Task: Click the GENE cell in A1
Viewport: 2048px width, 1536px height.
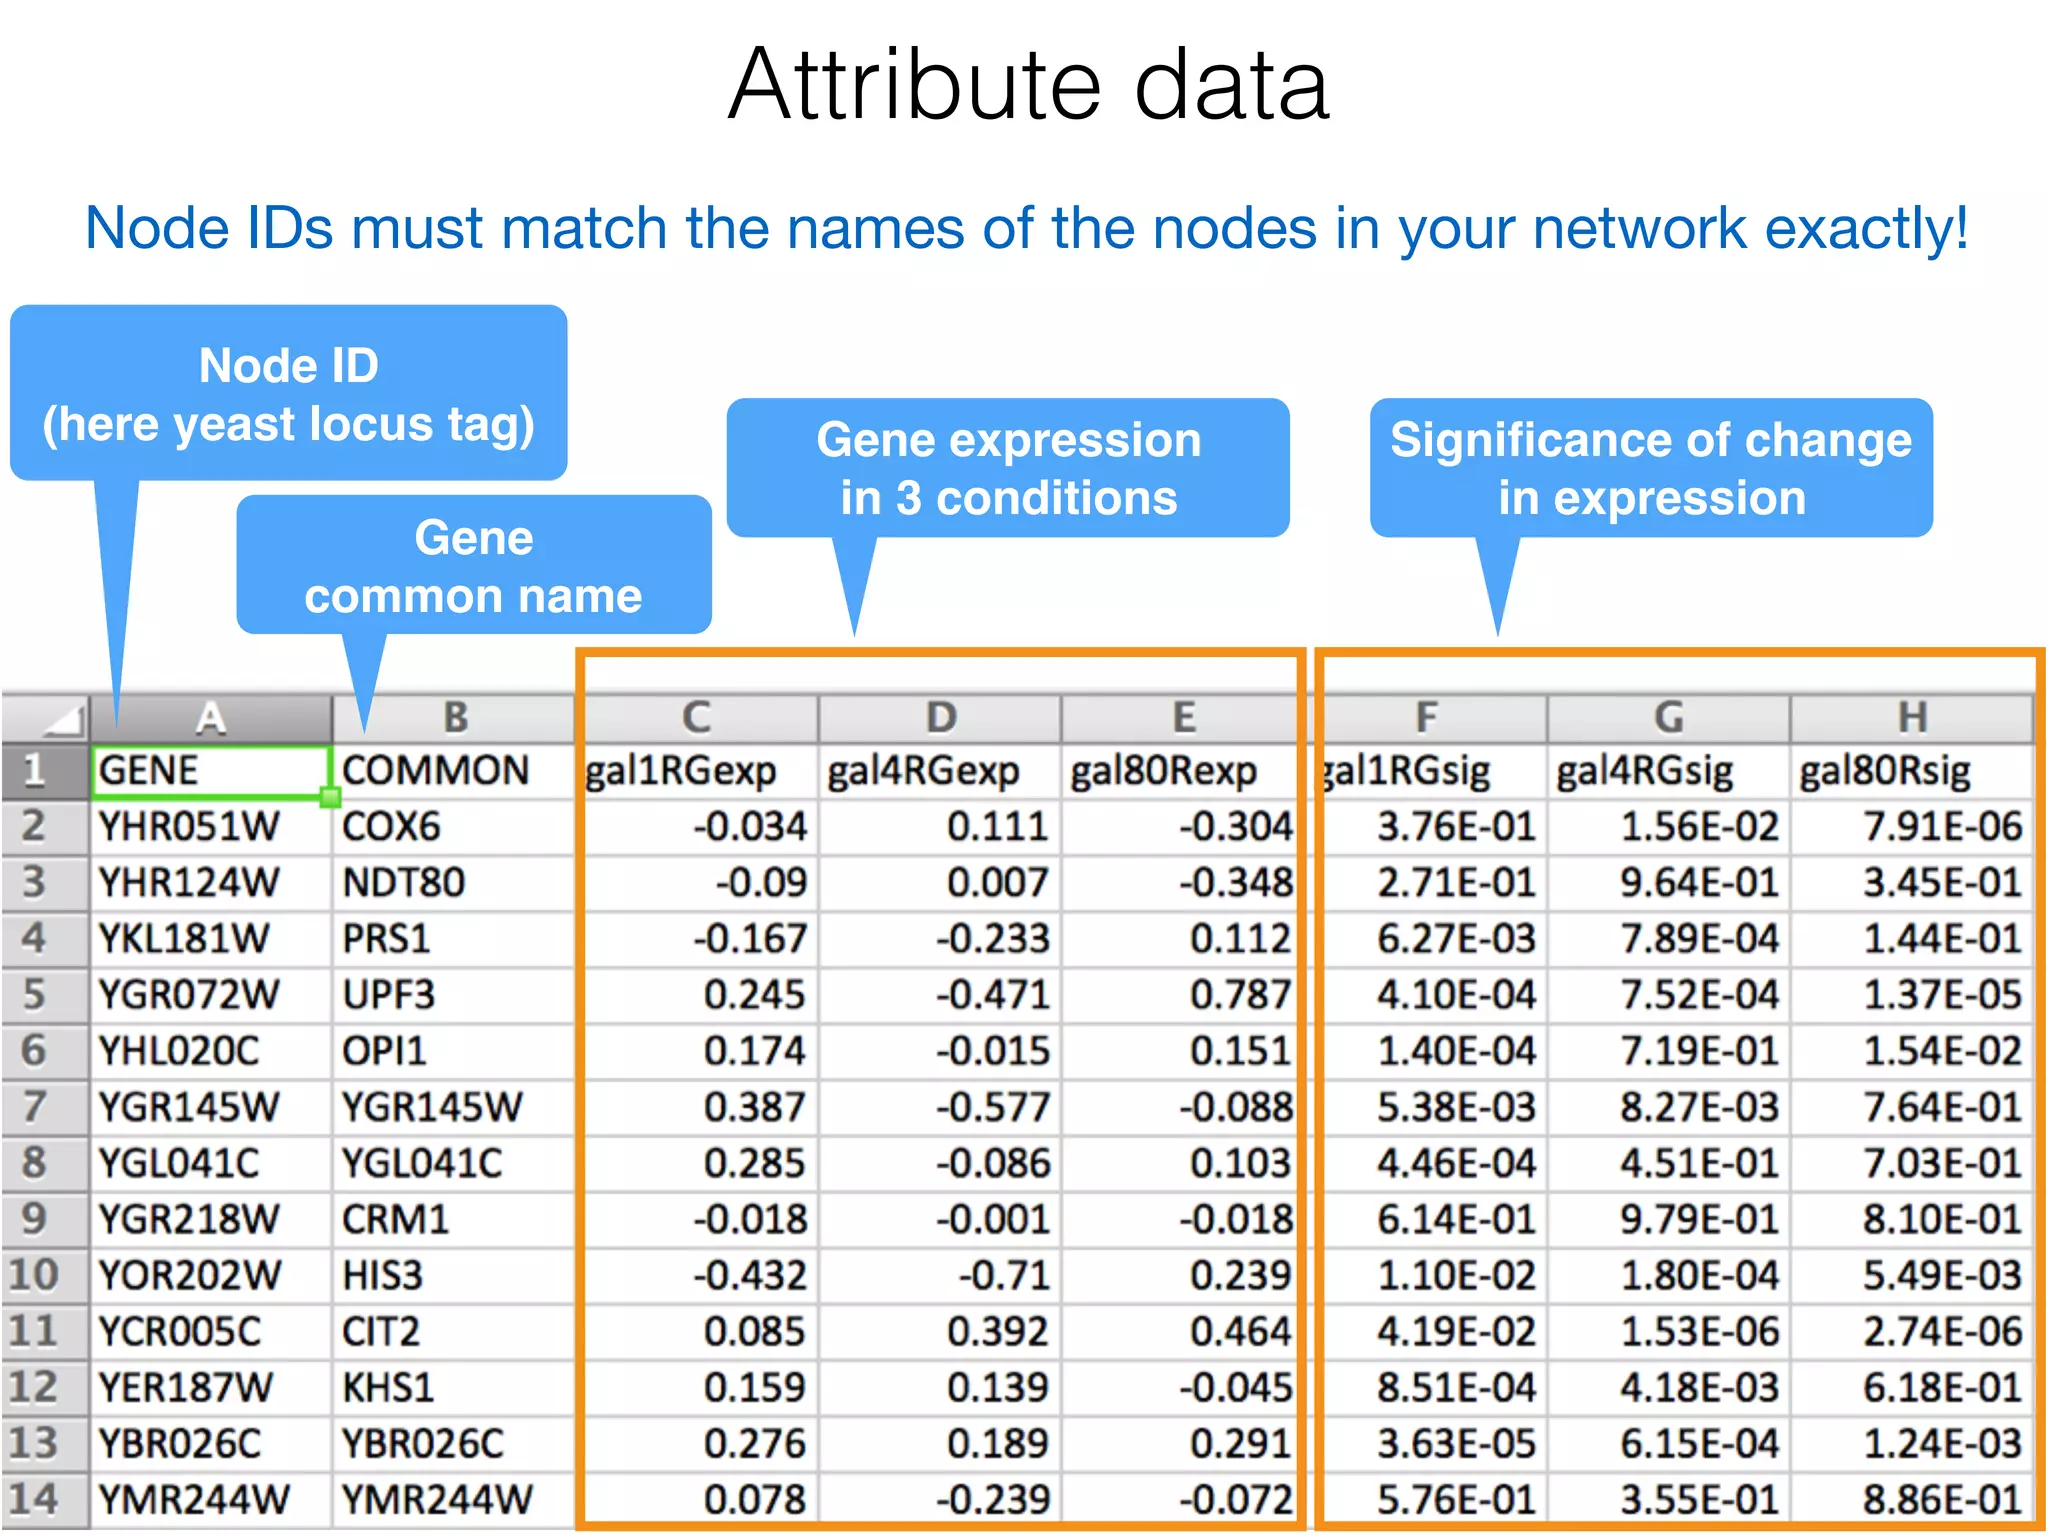Action: (211, 771)
